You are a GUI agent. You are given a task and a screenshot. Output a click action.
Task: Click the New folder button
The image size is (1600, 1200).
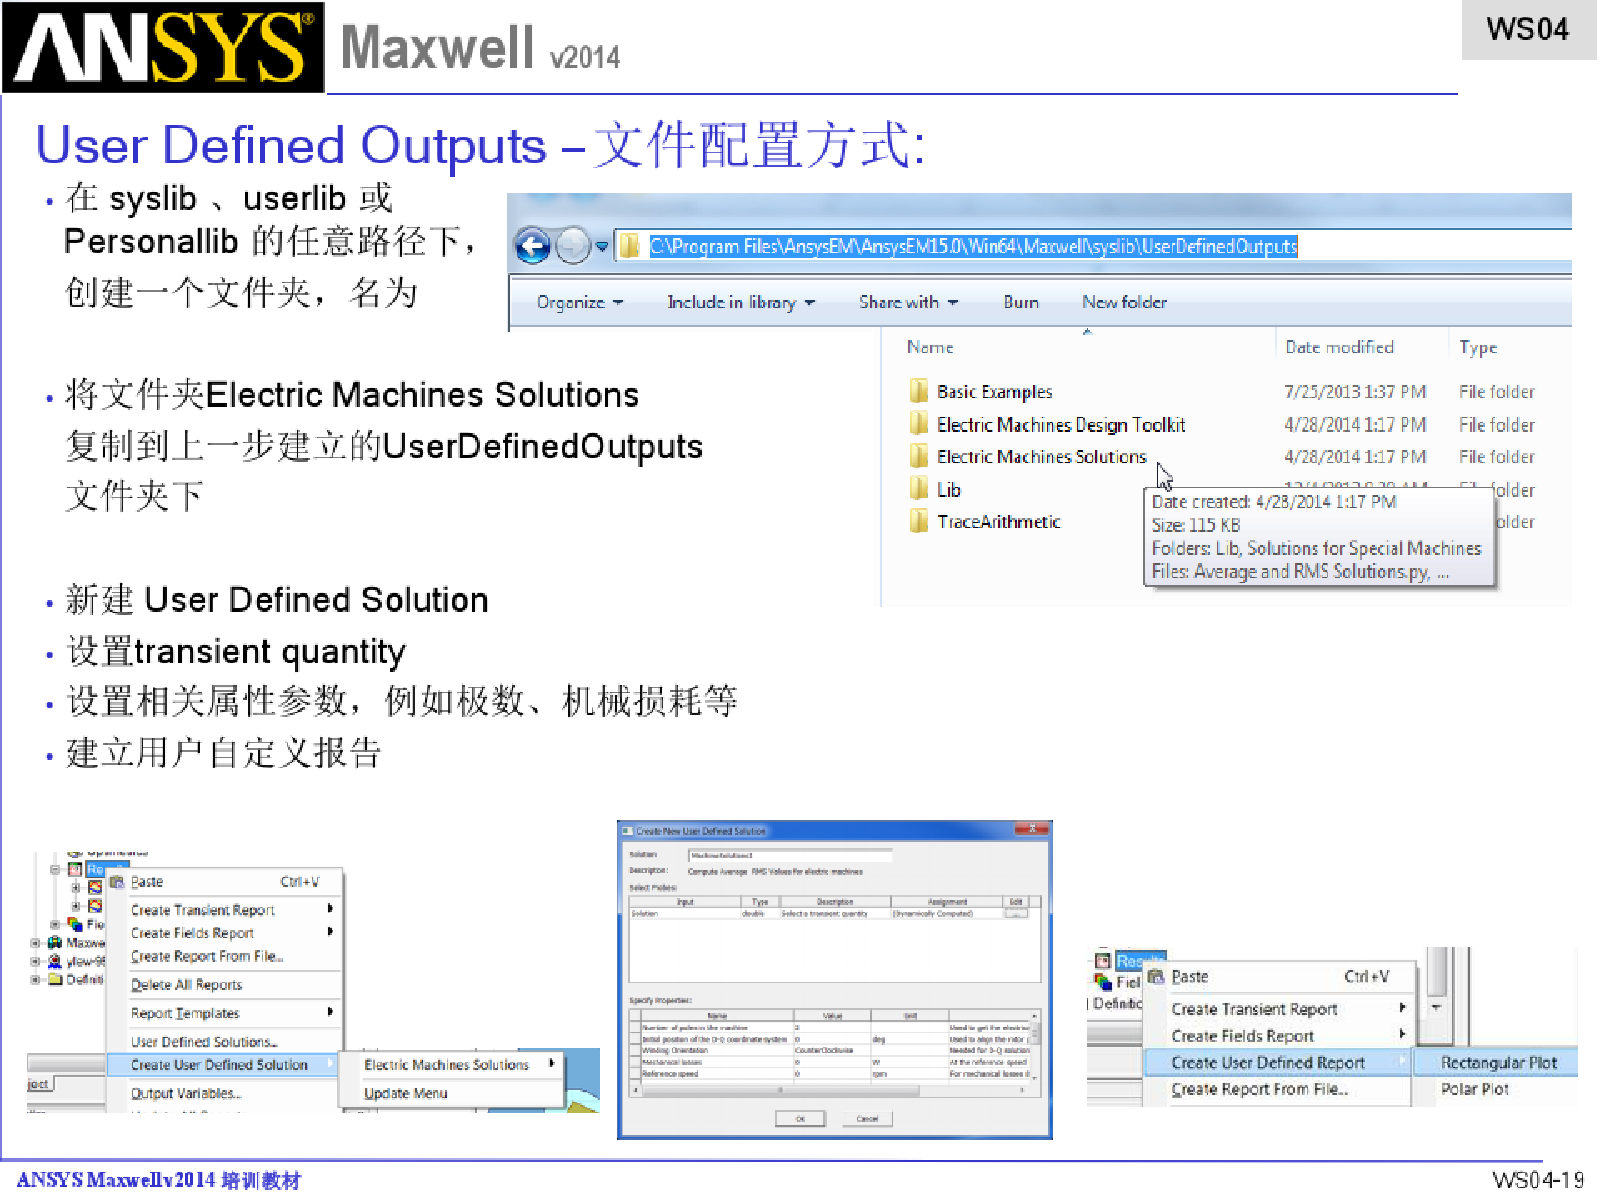click(x=1124, y=302)
